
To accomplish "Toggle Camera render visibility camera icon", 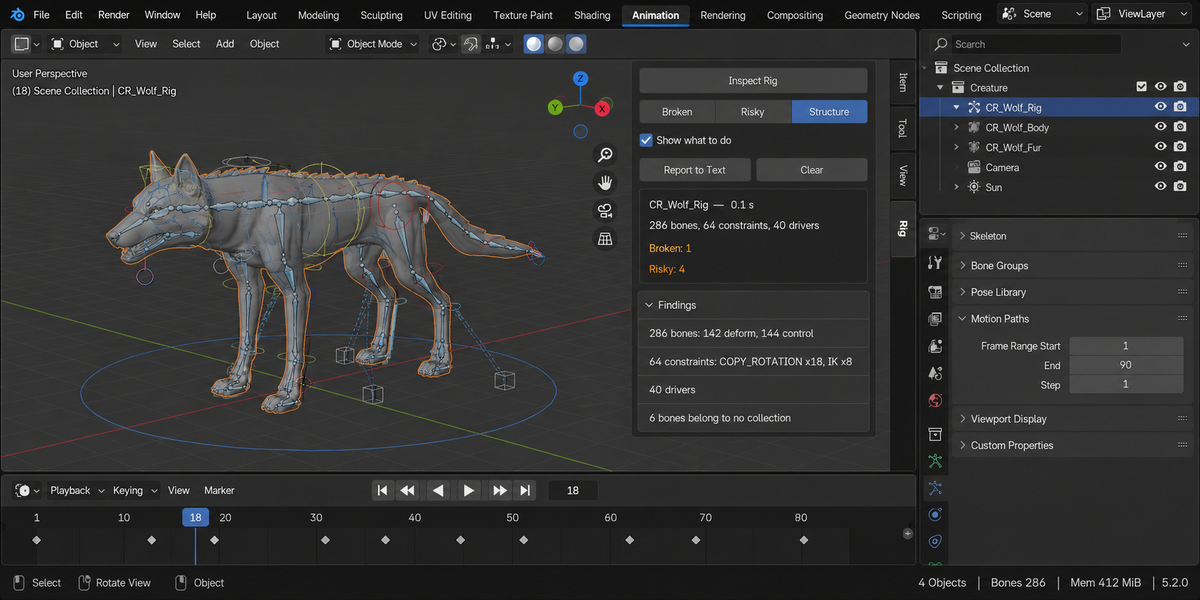I will 1180,167.
